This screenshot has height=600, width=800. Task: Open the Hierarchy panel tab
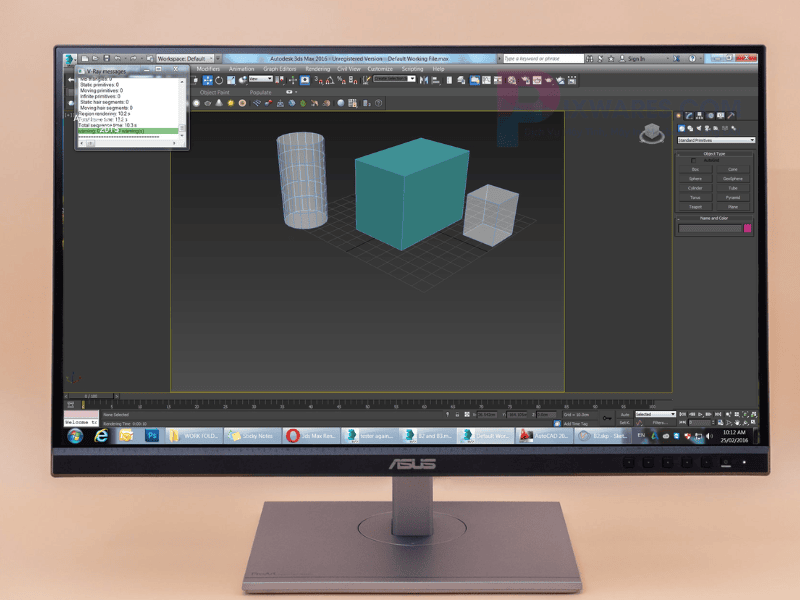700,116
